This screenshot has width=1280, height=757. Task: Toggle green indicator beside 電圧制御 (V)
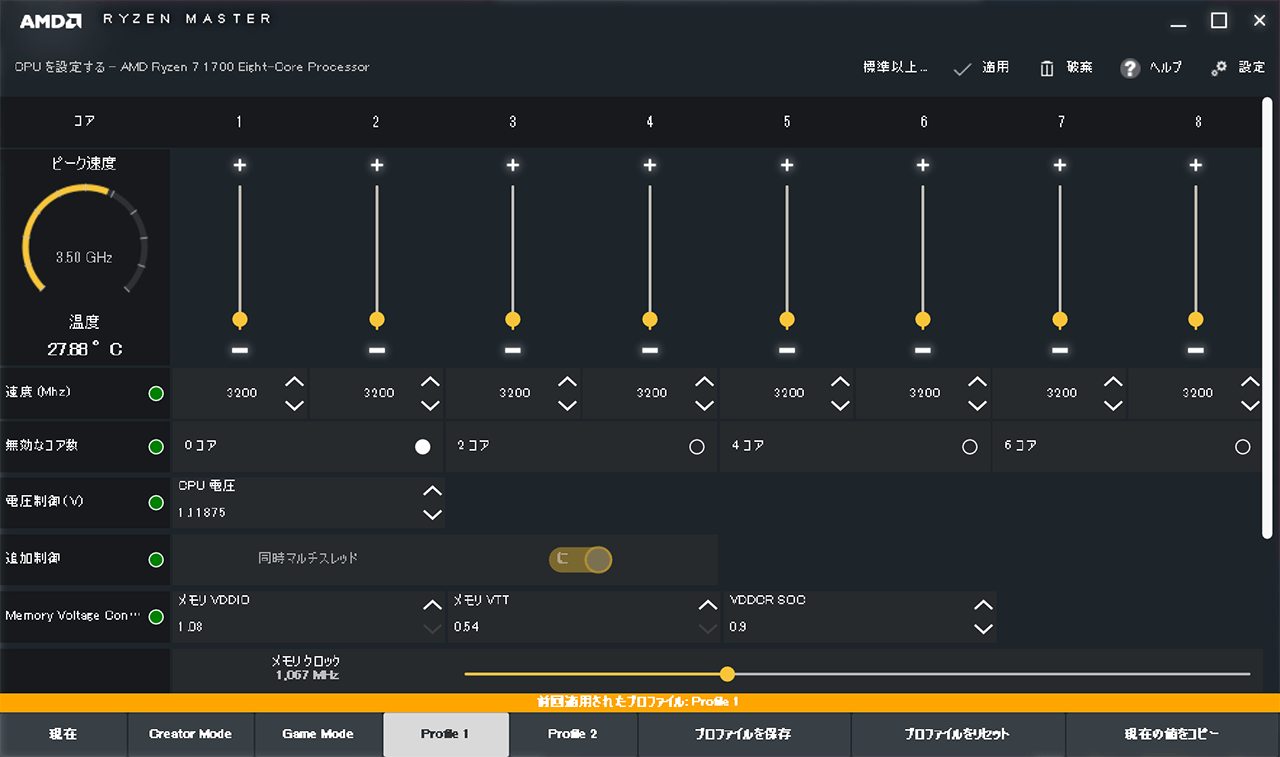pyautogui.click(x=156, y=502)
